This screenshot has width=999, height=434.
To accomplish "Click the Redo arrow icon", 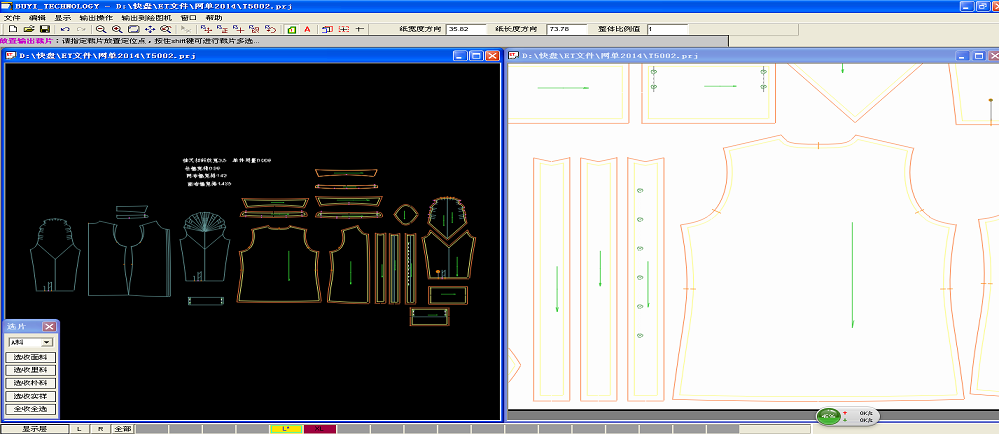I will 81,29.
